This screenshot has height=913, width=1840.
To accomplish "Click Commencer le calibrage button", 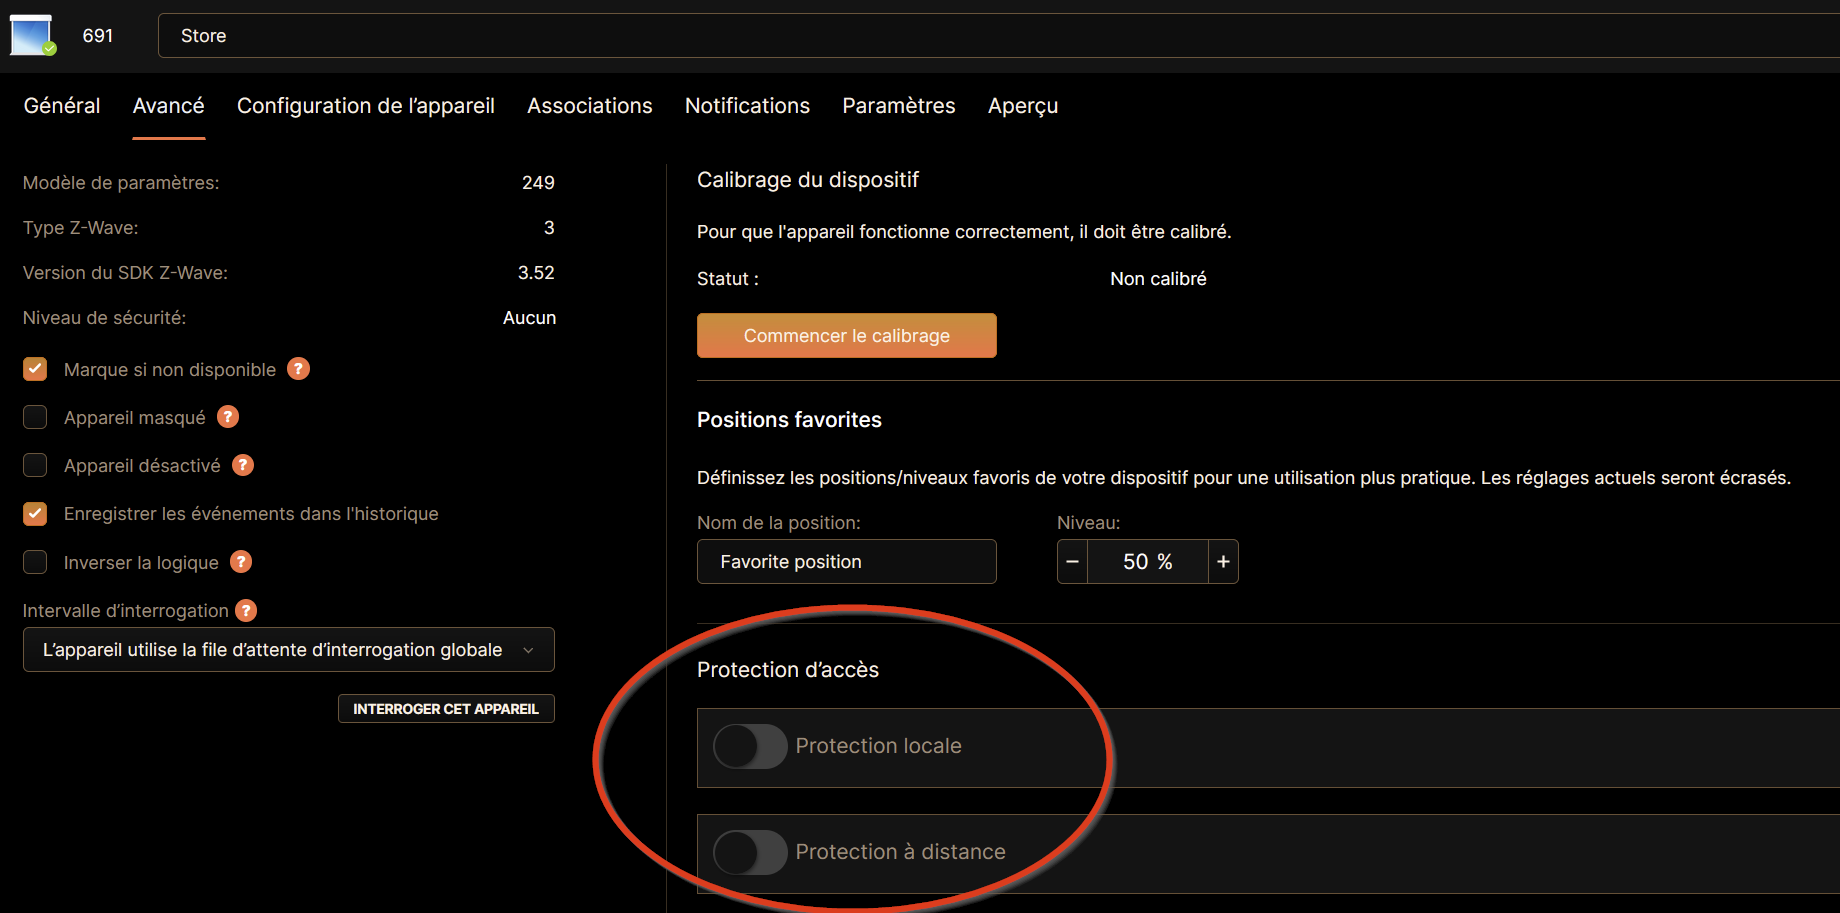I will click(x=847, y=336).
